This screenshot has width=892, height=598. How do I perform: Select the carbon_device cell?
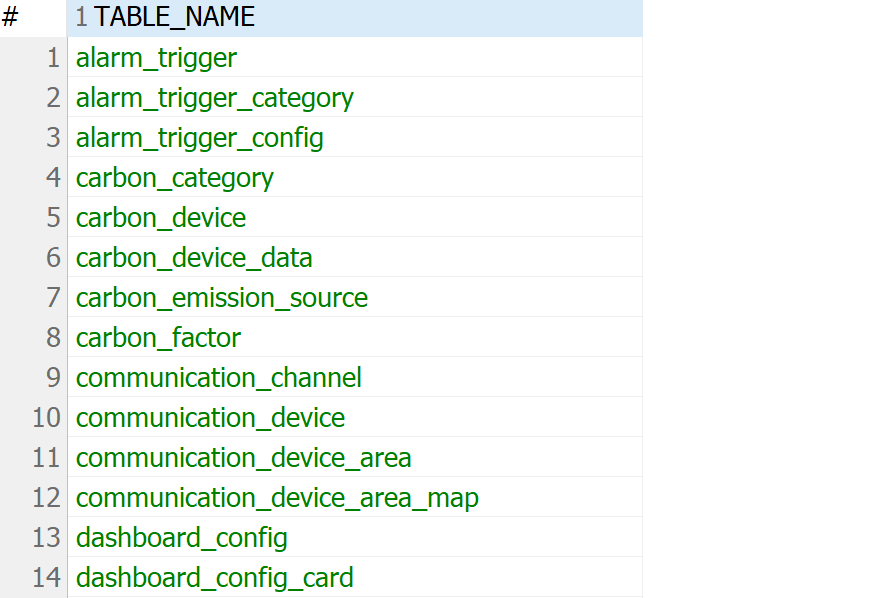[160, 217]
